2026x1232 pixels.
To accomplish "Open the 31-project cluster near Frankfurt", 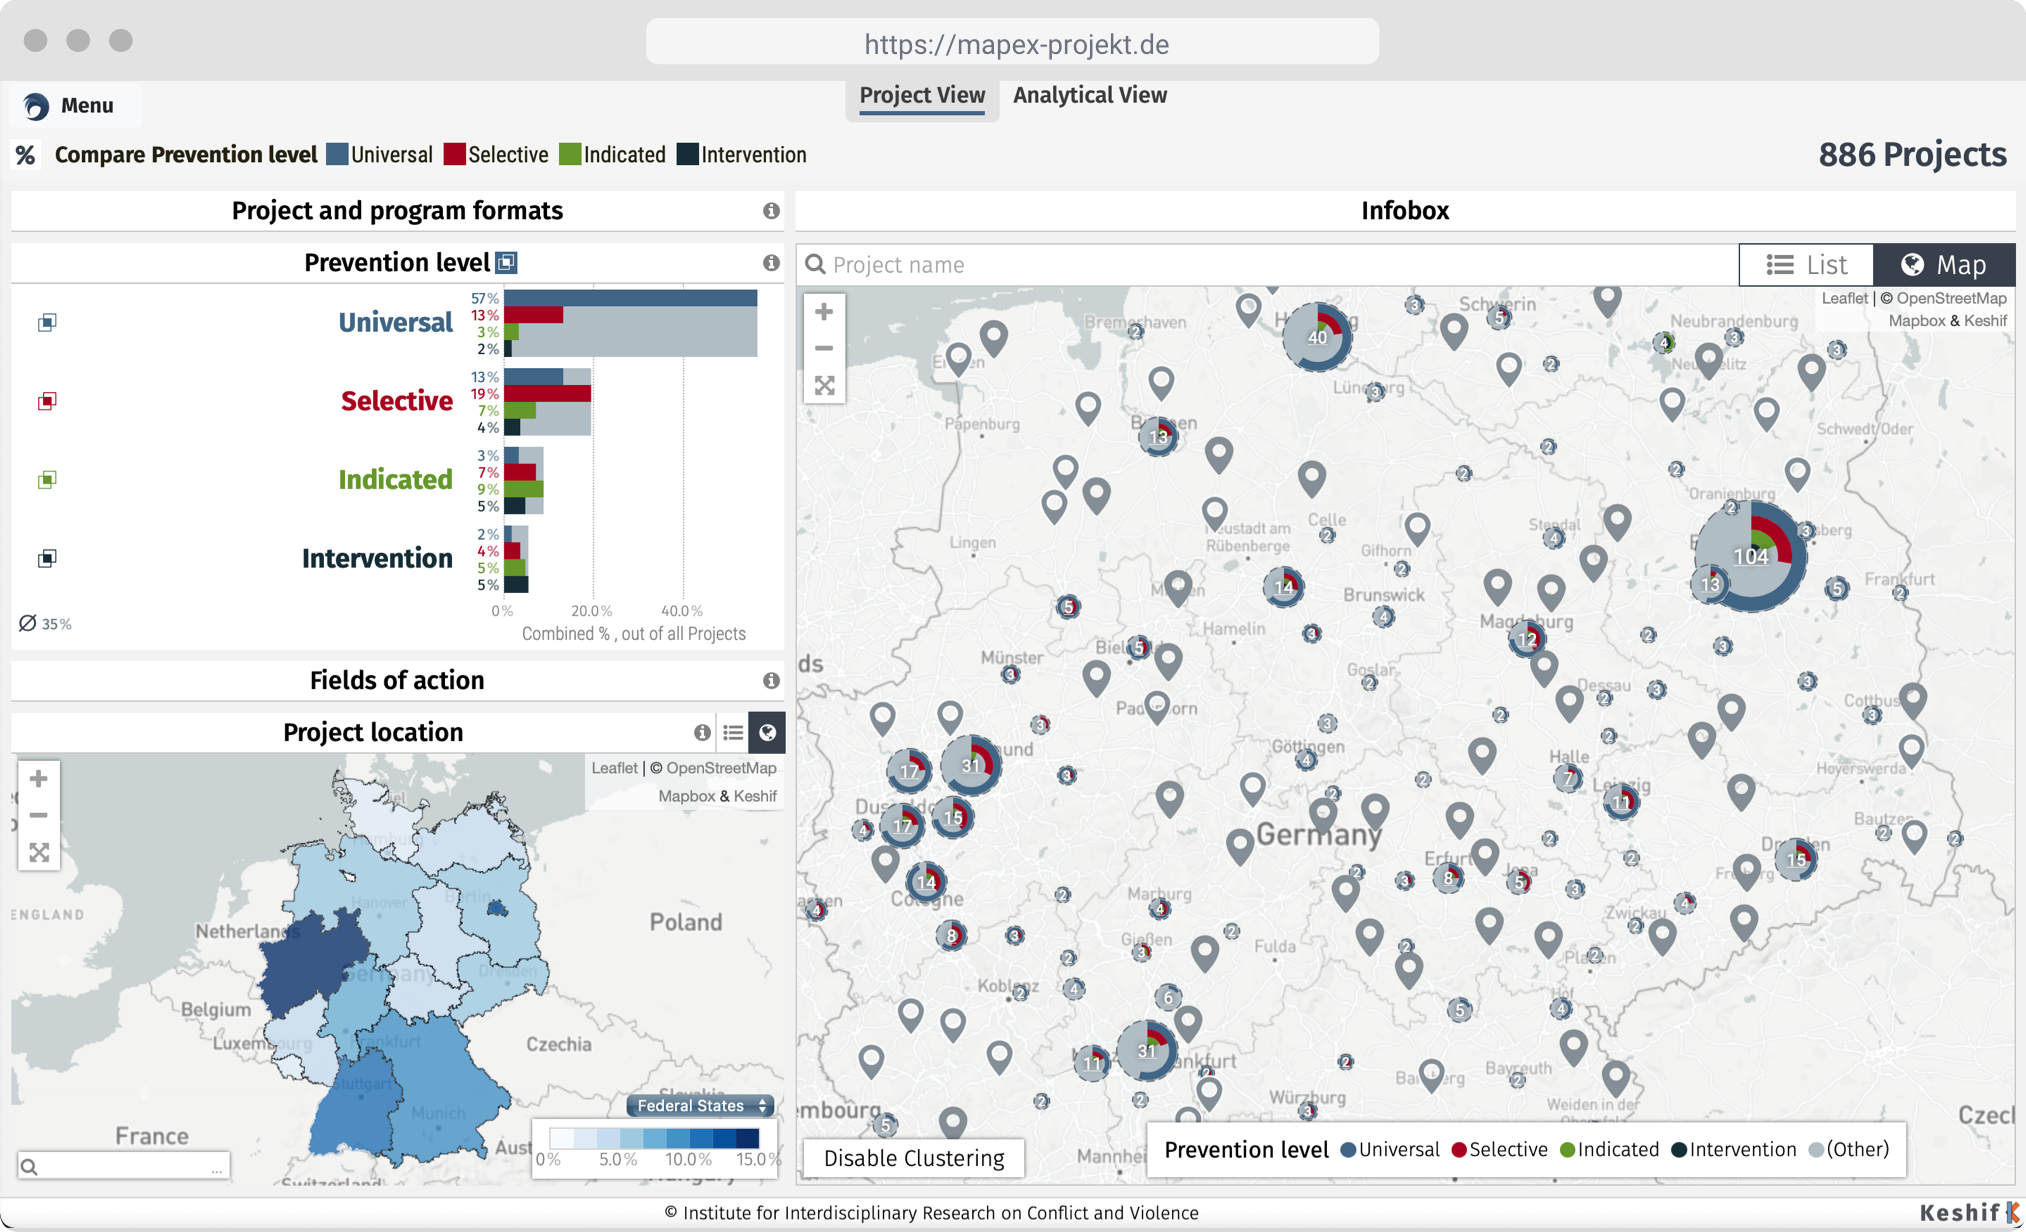I will [1146, 1051].
